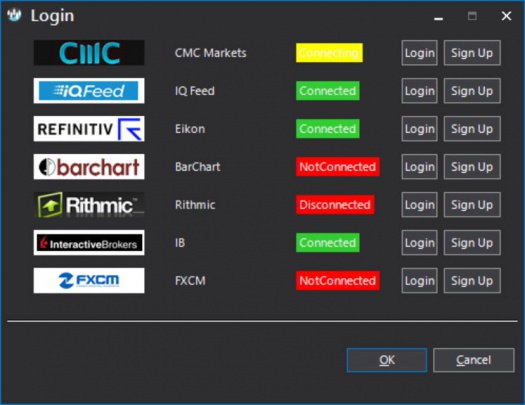
Task: Sign up for FXCM
Action: (x=472, y=281)
